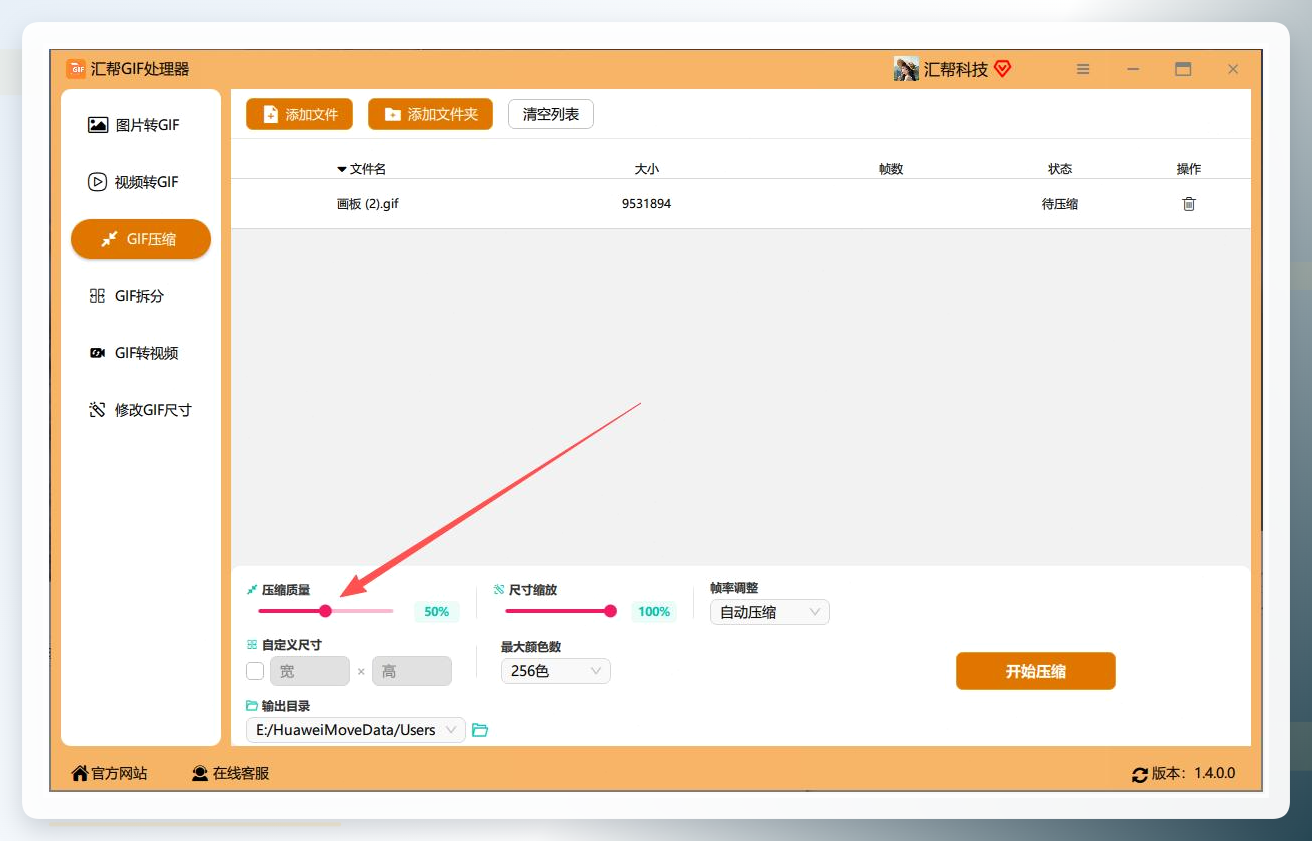
Task: Open the 视频转GIF section
Action: pyautogui.click(x=141, y=182)
